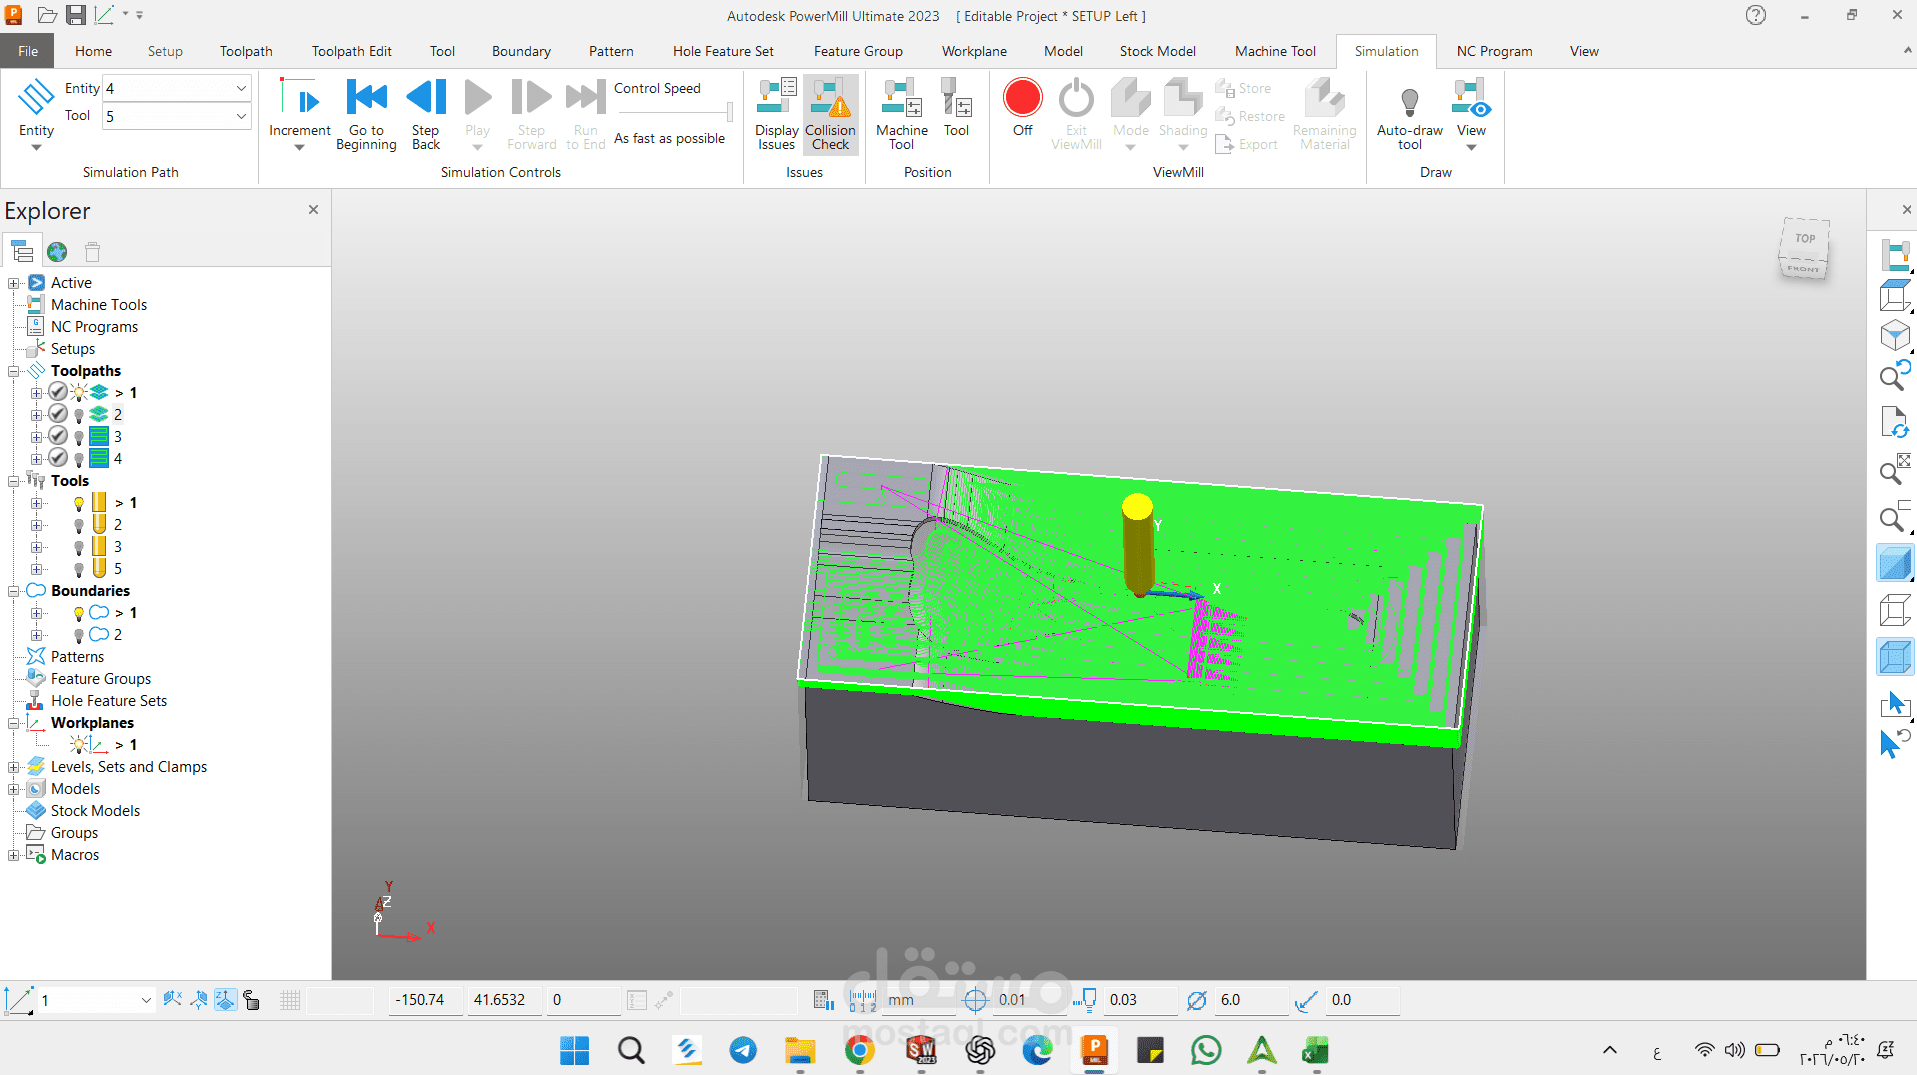Screen dimensions: 1917x1075
Task: Click Tool position icon
Action: click(x=956, y=108)
